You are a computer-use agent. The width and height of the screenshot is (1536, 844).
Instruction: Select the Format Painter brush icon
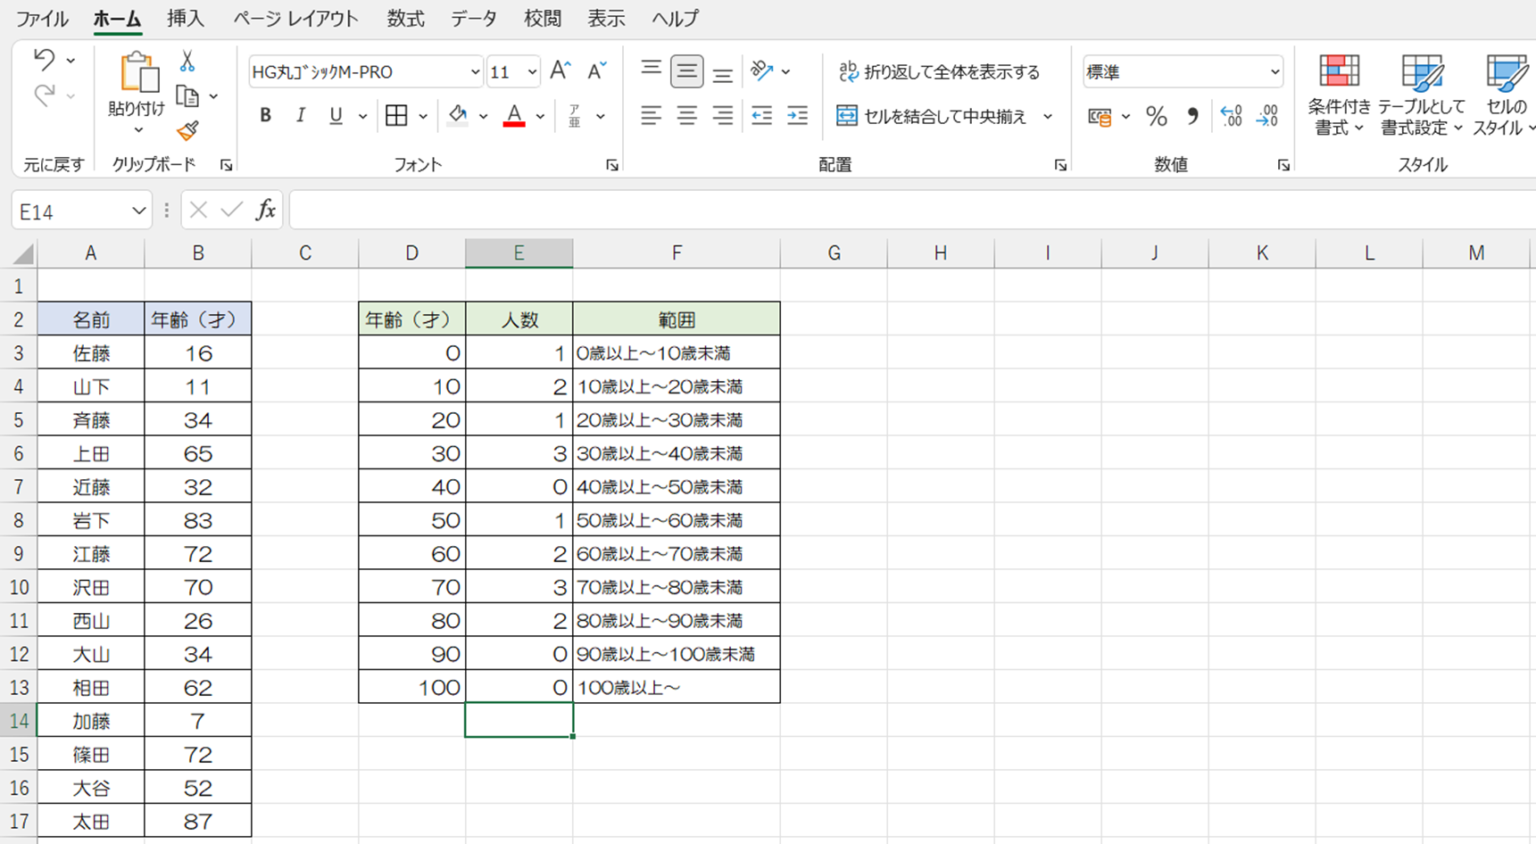[x=187, y=131]
